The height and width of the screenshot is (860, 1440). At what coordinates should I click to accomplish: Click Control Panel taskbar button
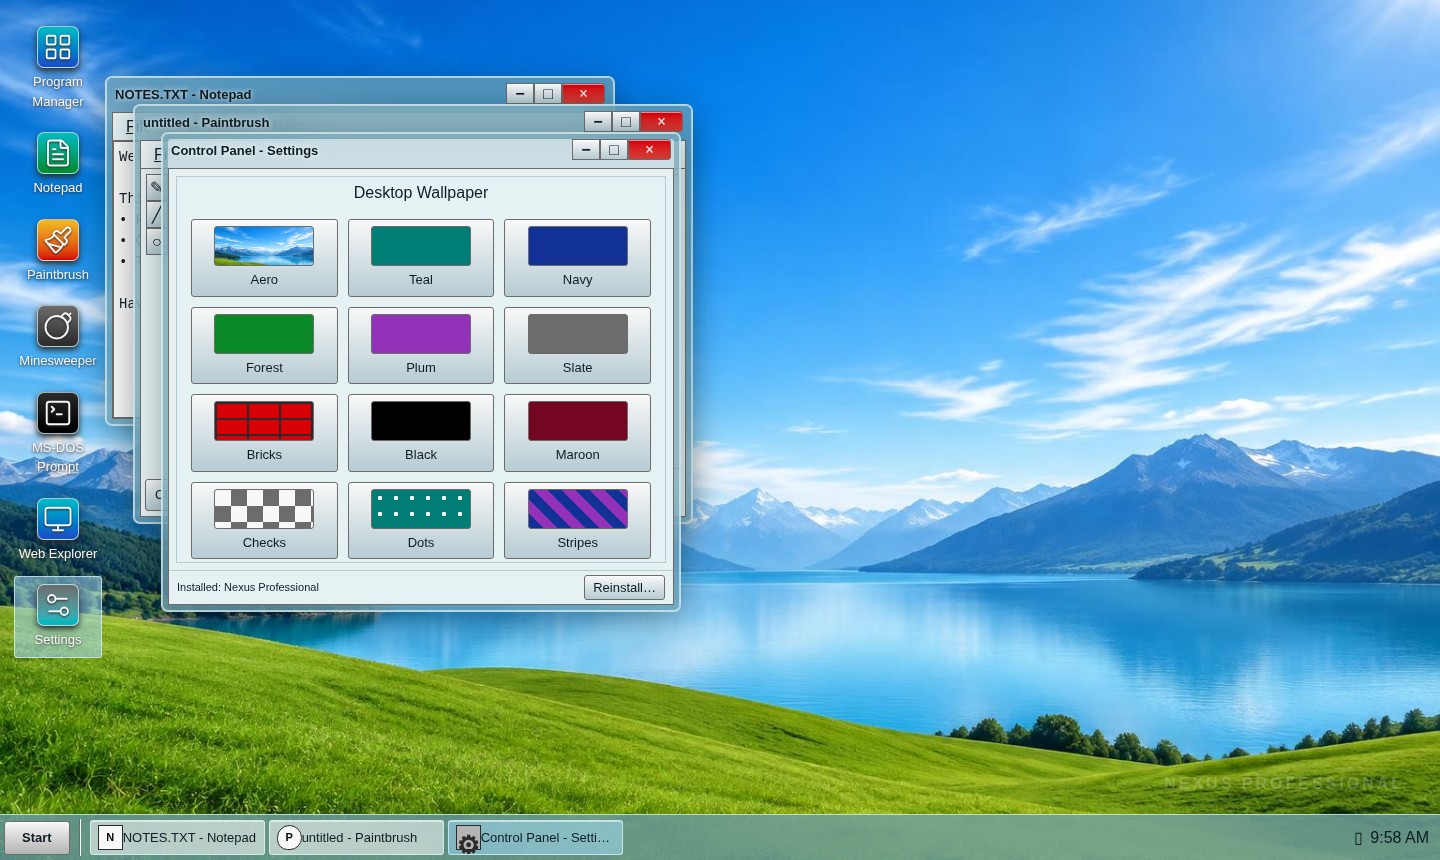[535, 838]
